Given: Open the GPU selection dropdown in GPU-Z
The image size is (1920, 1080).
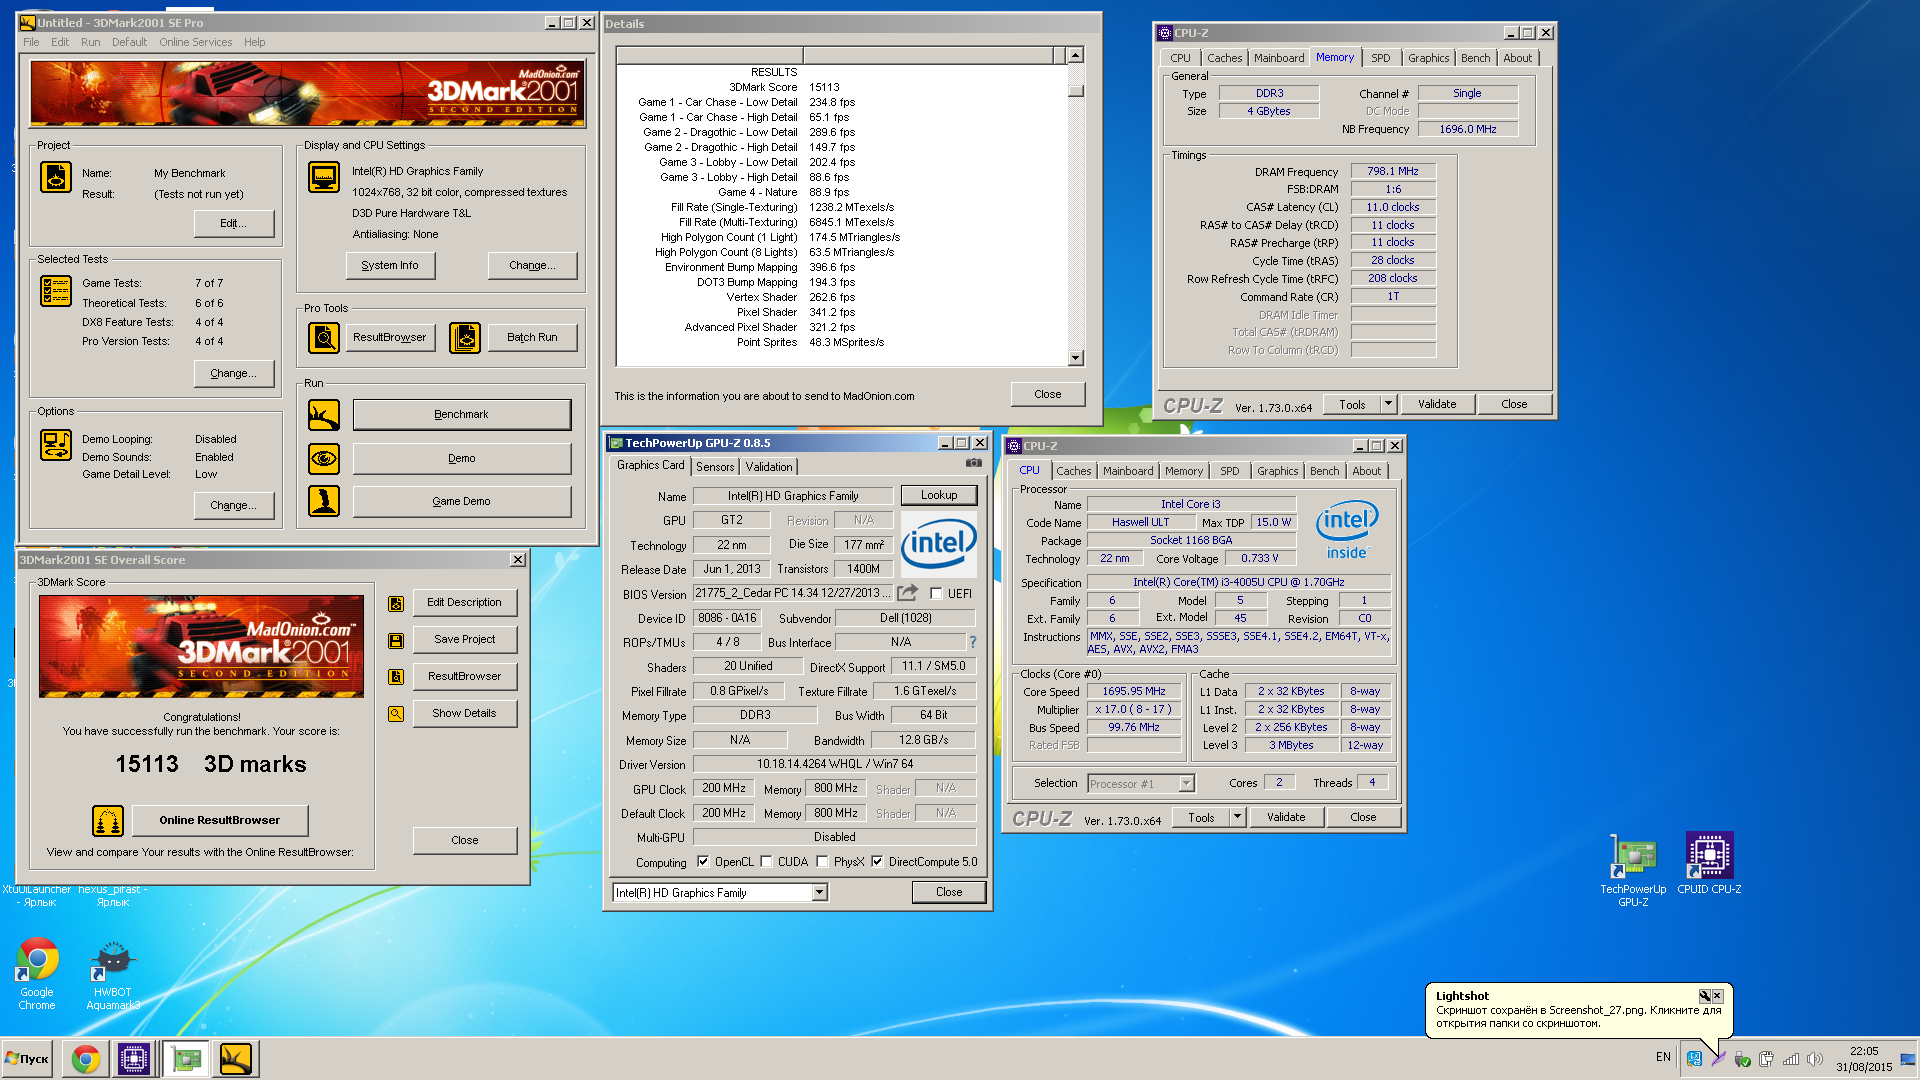Looking at the screenshot, I should (x=819, y=893).
